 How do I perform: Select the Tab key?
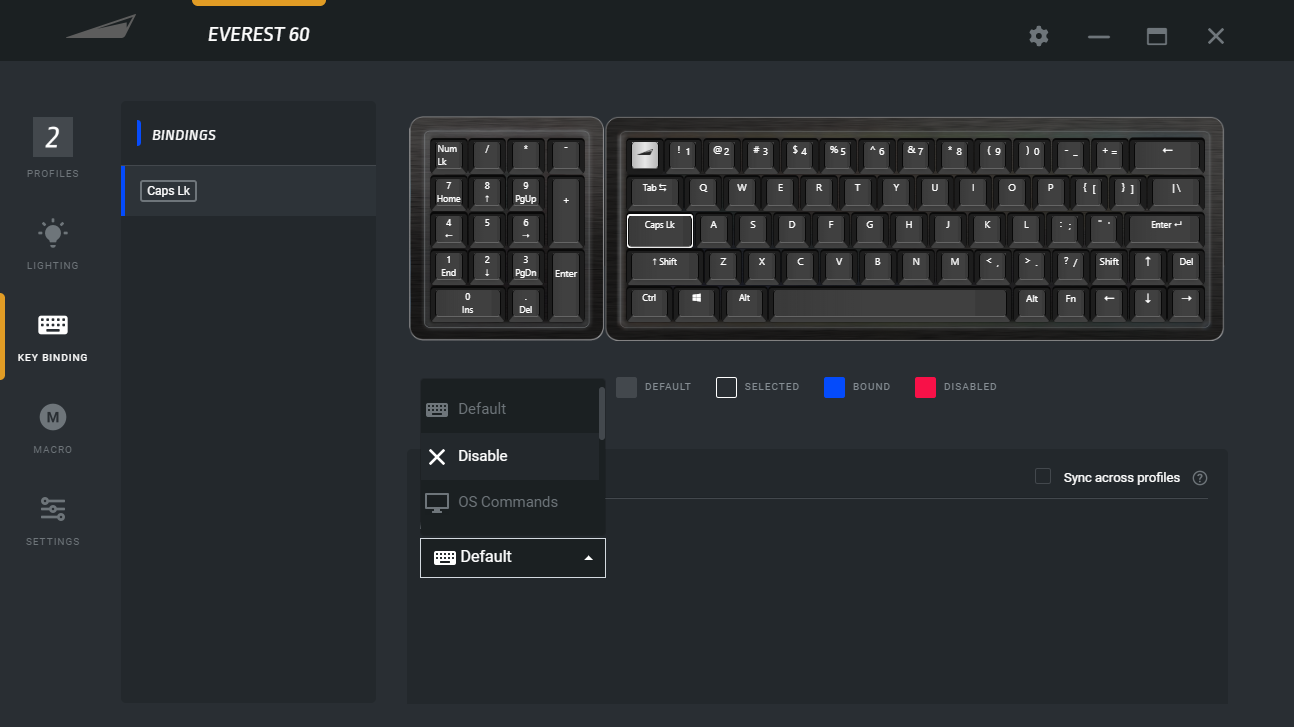tap(655, 191)
